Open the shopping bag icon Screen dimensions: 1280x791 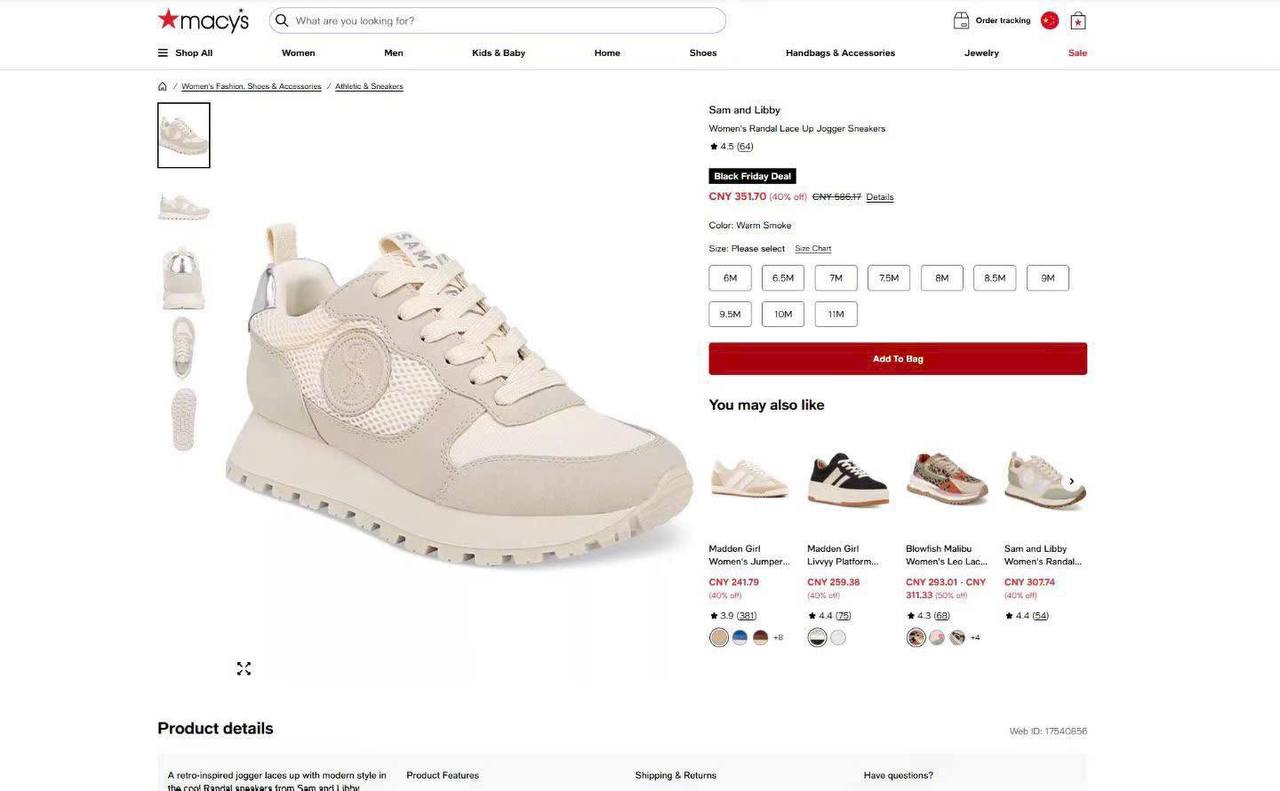[x=1078, y=21]
